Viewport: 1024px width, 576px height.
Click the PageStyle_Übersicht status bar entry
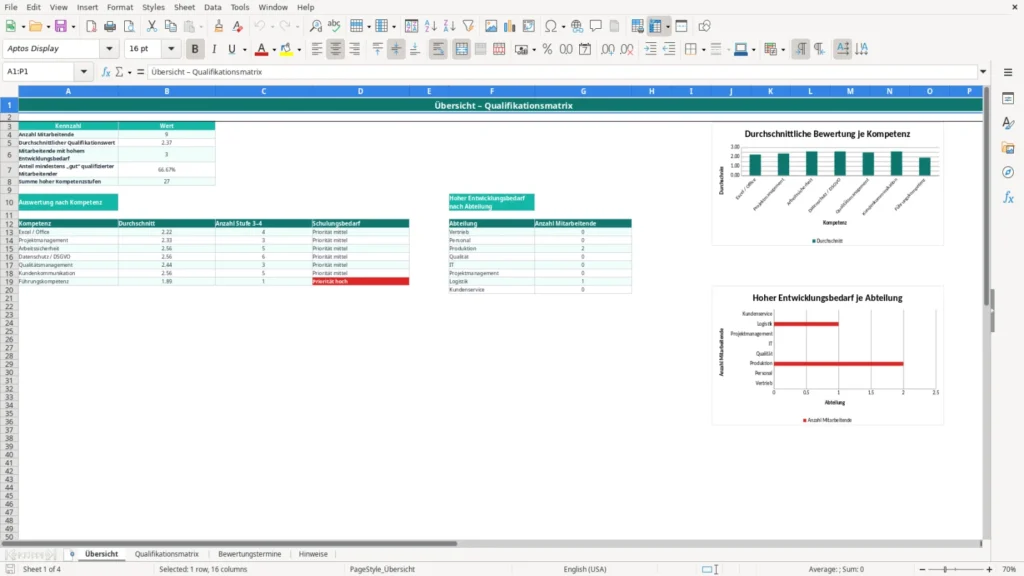tap(382, 569)
